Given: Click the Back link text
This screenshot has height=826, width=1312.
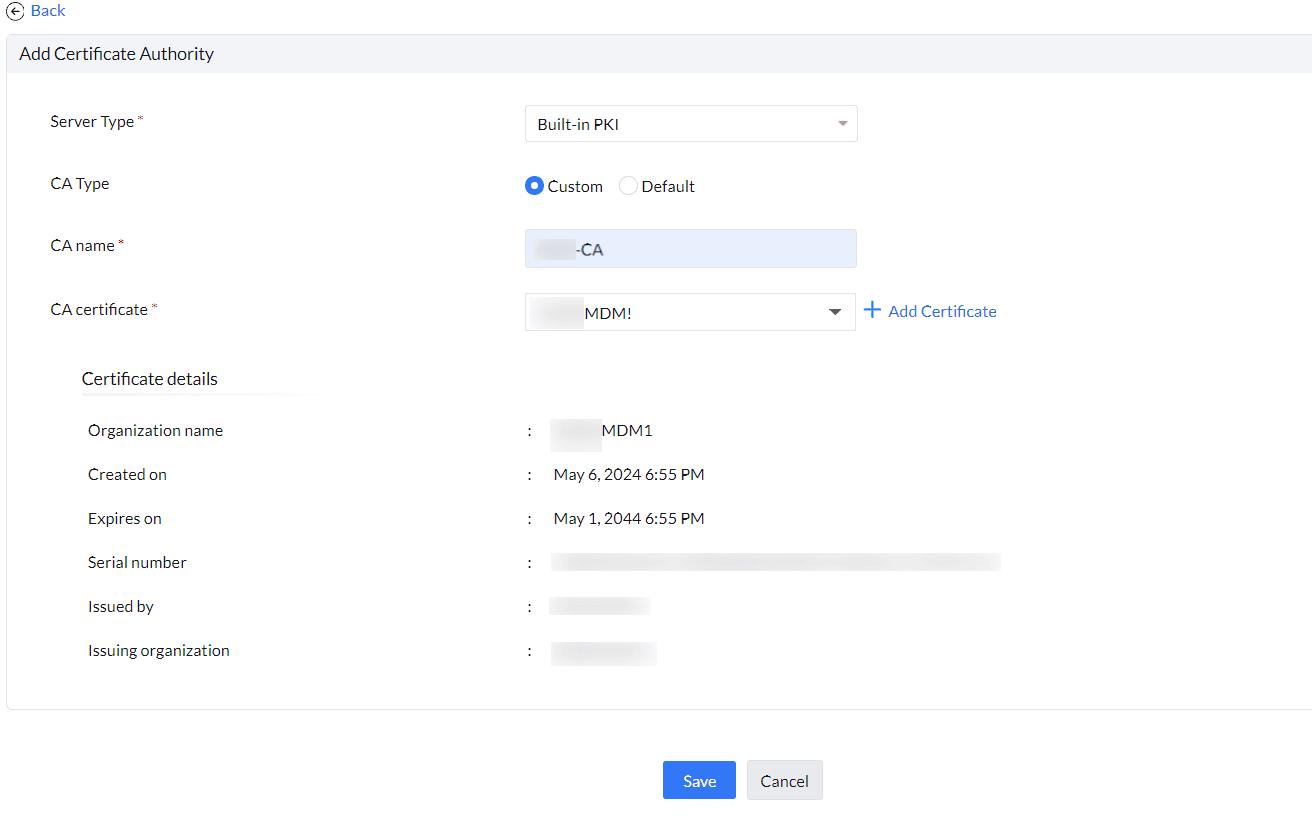Looking at the screenshot, I should tap(48, 11).
